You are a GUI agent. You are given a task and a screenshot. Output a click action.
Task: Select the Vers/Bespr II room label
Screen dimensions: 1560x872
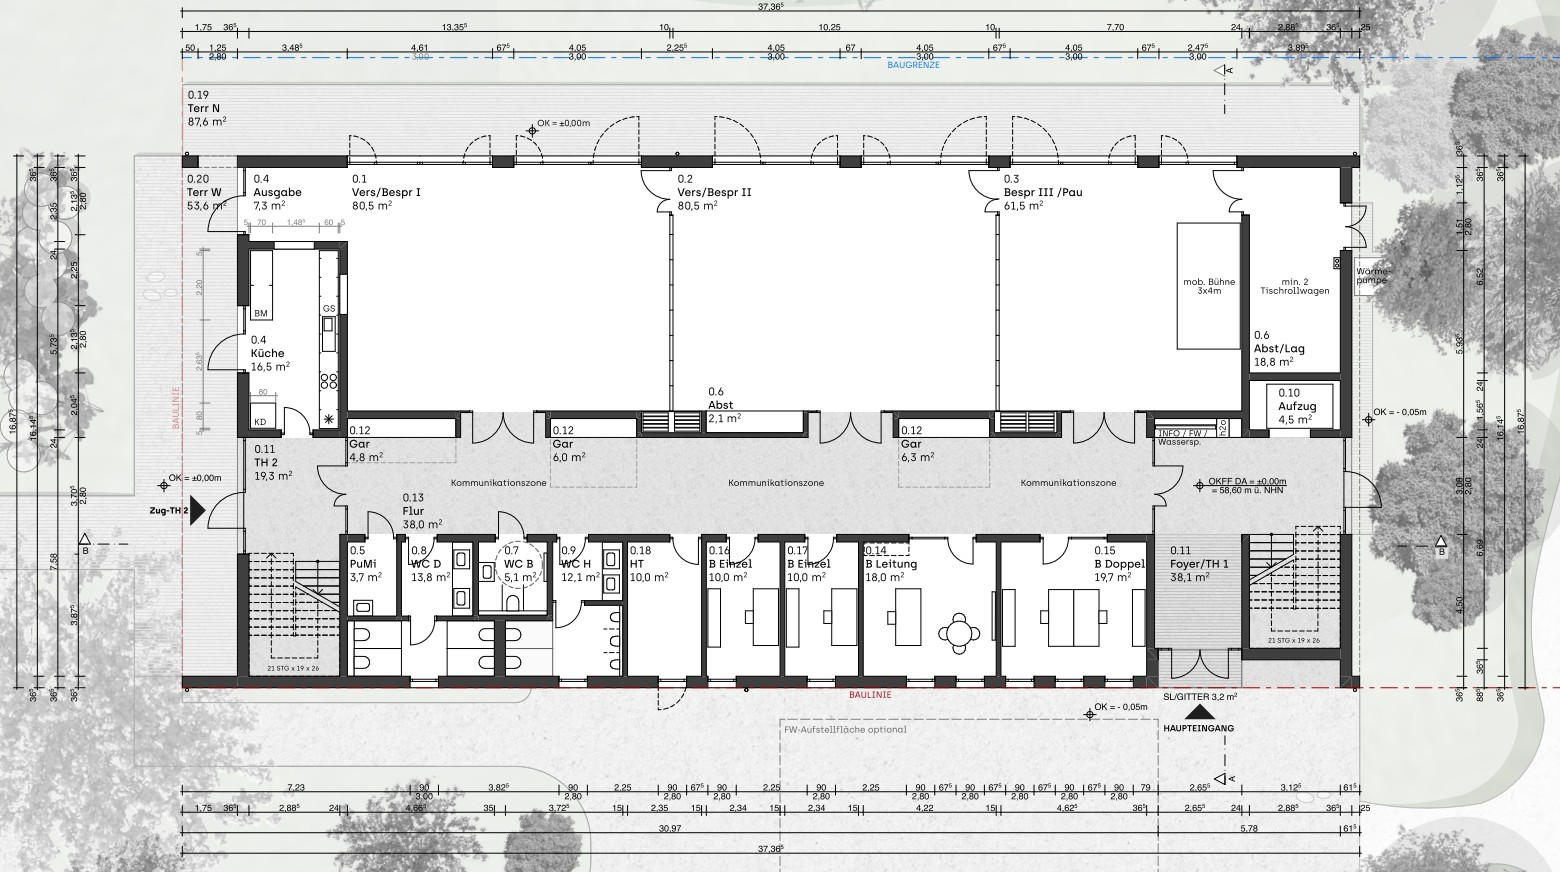point(713,192)
